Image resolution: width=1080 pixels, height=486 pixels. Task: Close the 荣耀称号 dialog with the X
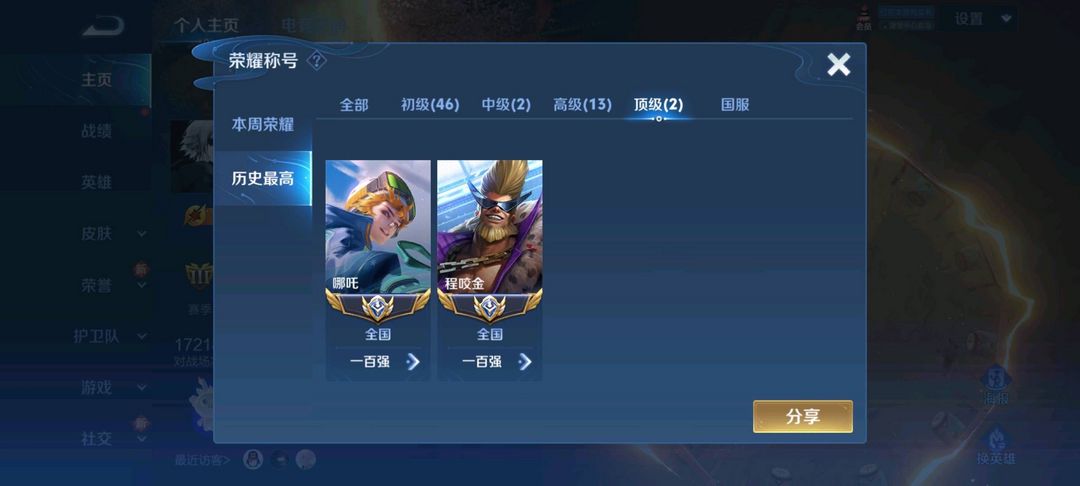tap(838, 65)
